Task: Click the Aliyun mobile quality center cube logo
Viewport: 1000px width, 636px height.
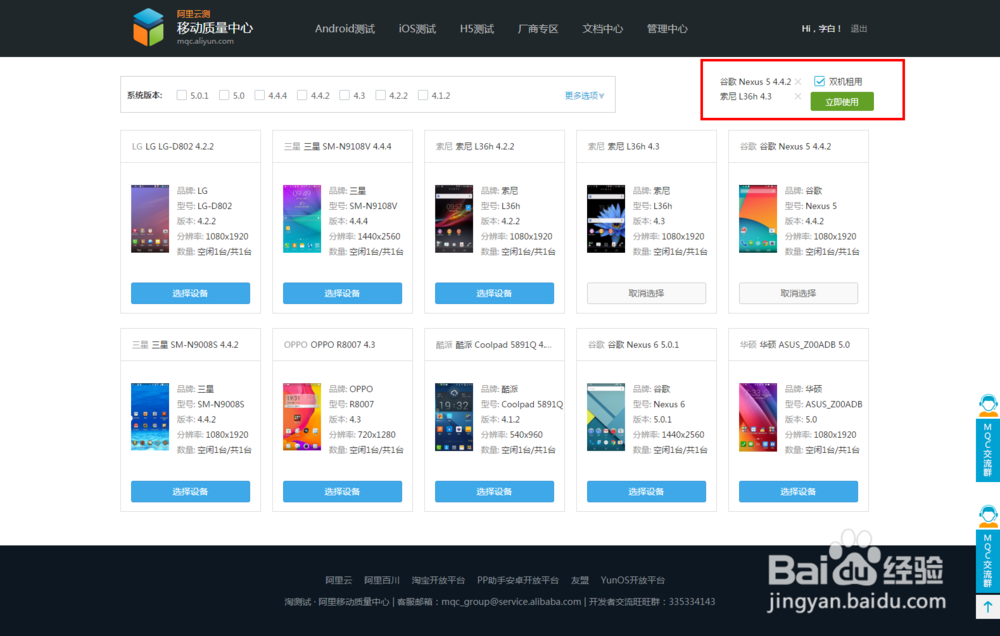Action: (x=148, y=27)
